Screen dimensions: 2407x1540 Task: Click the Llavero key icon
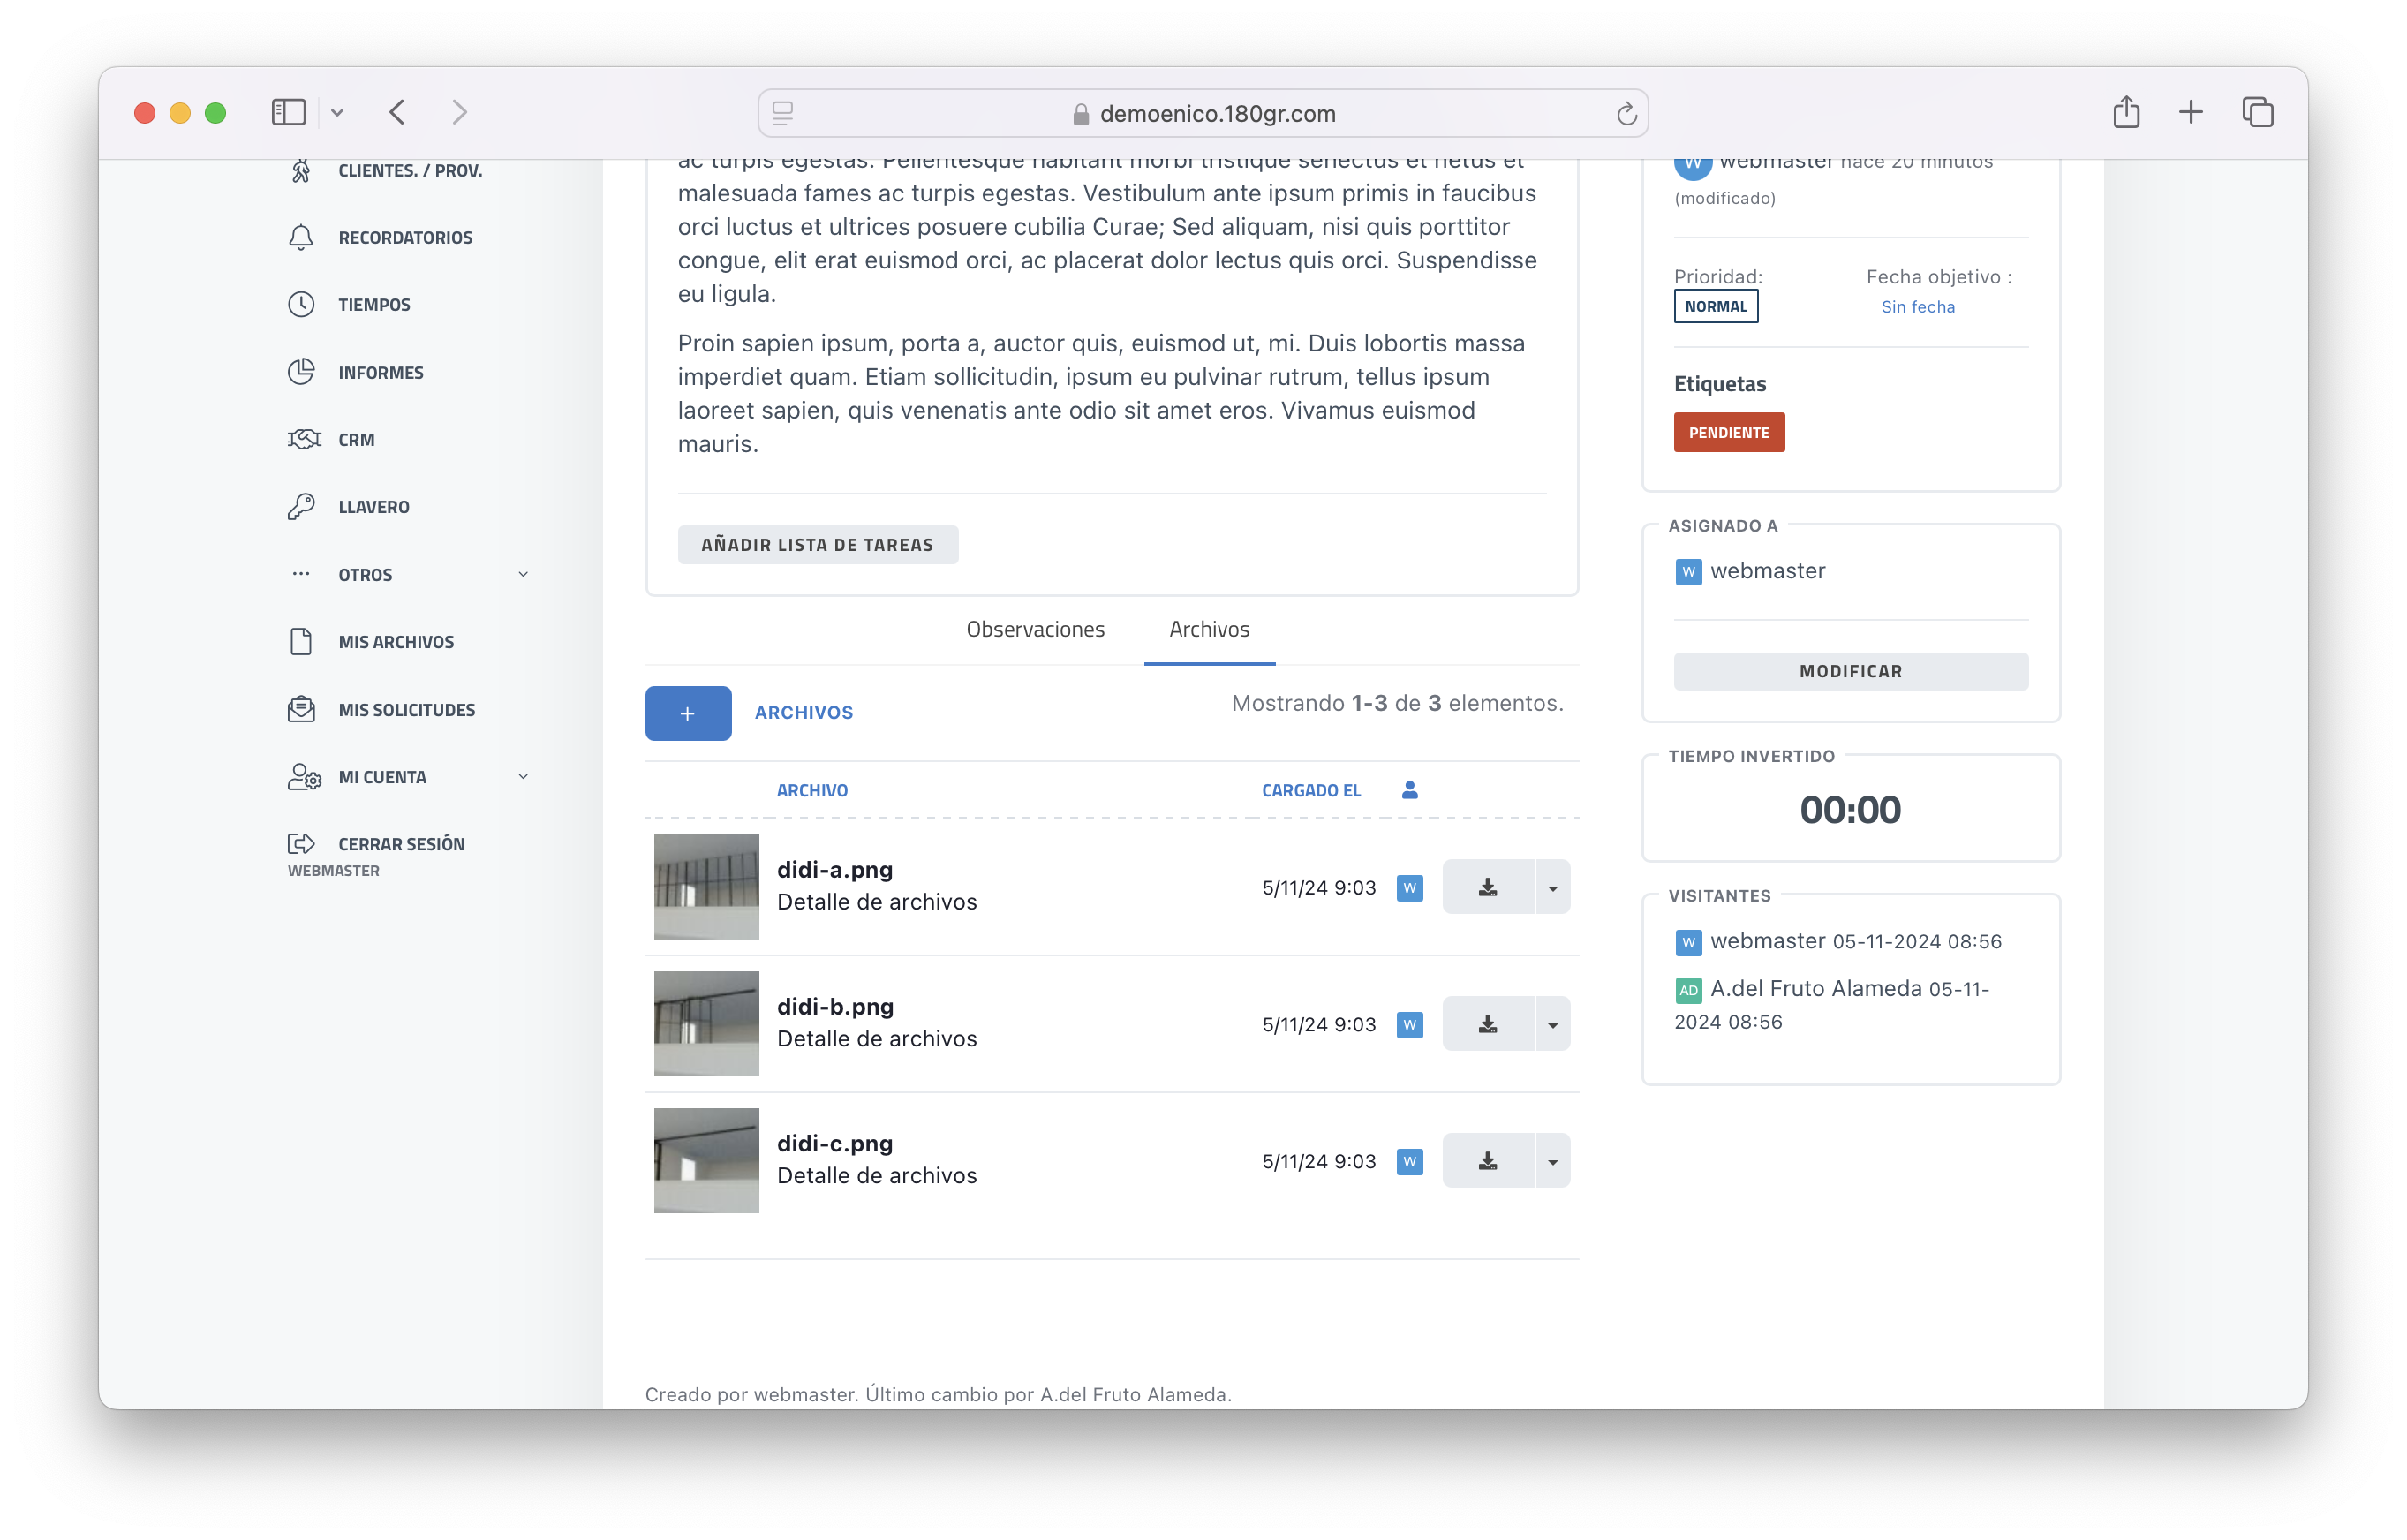[301, 507]
